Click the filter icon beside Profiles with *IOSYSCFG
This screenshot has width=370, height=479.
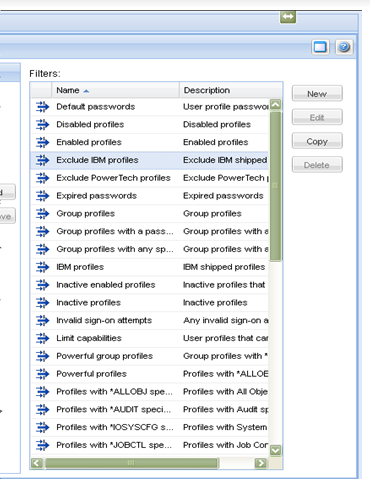pos(42,427)
